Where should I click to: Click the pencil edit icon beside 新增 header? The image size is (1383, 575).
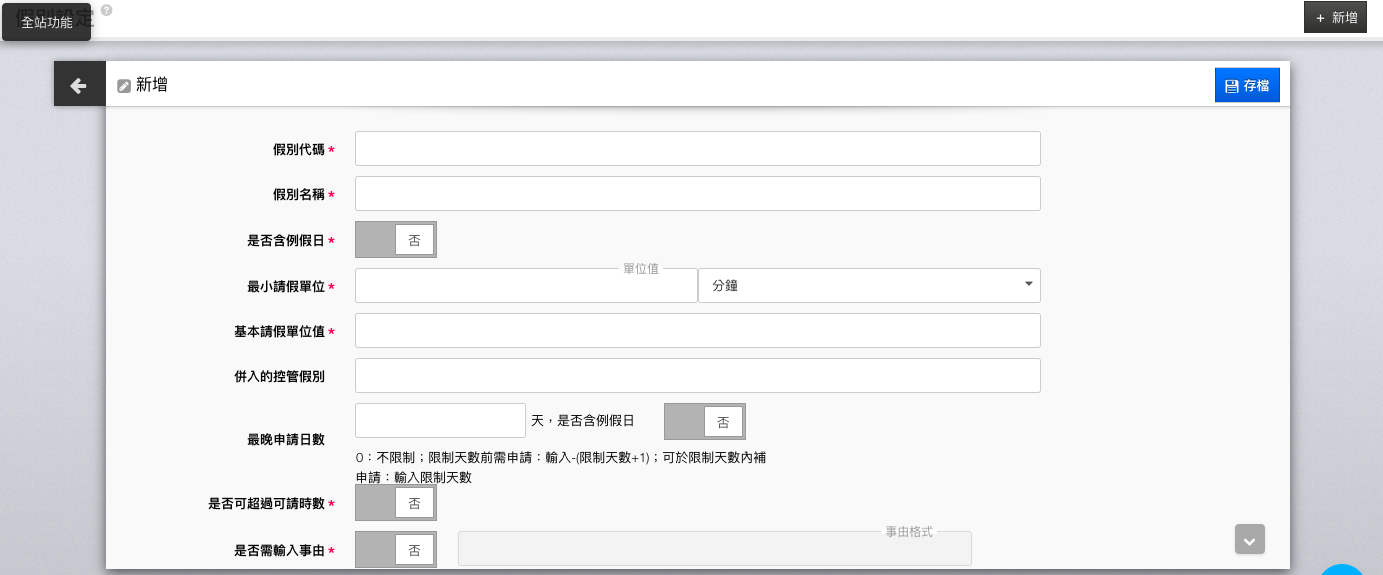coord(124,86)
